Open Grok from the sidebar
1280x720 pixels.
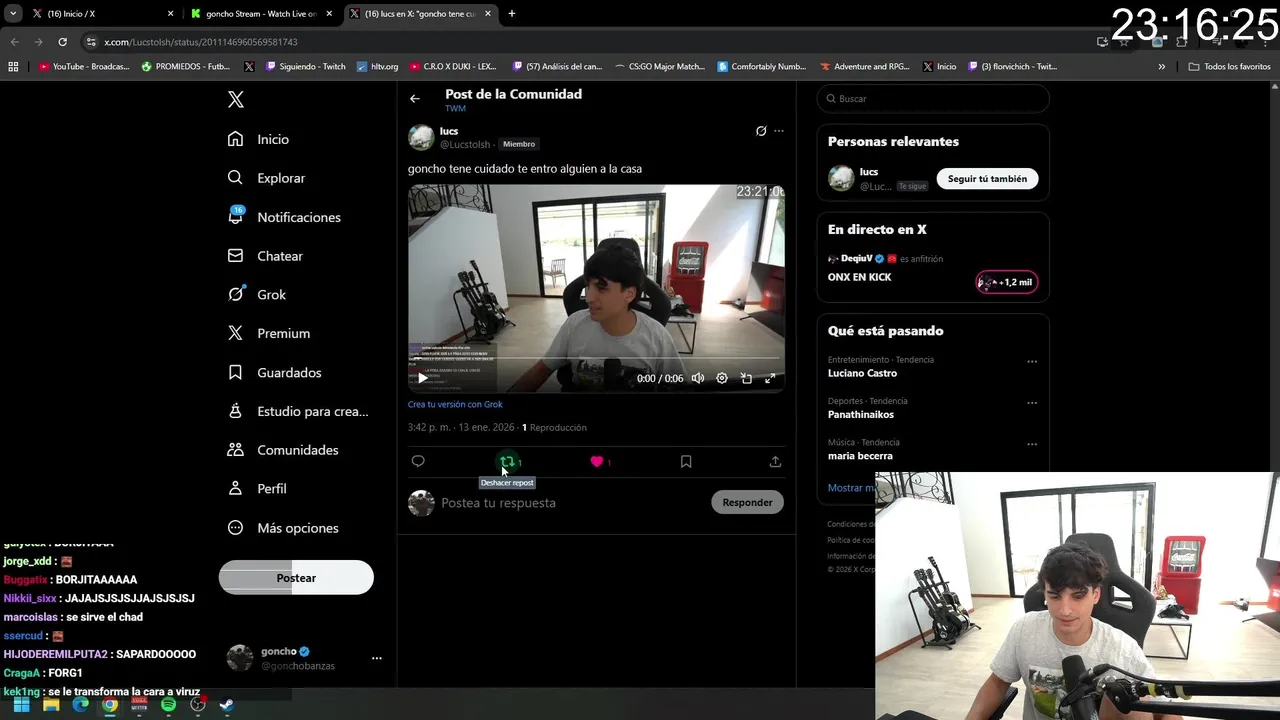point(257,294)
